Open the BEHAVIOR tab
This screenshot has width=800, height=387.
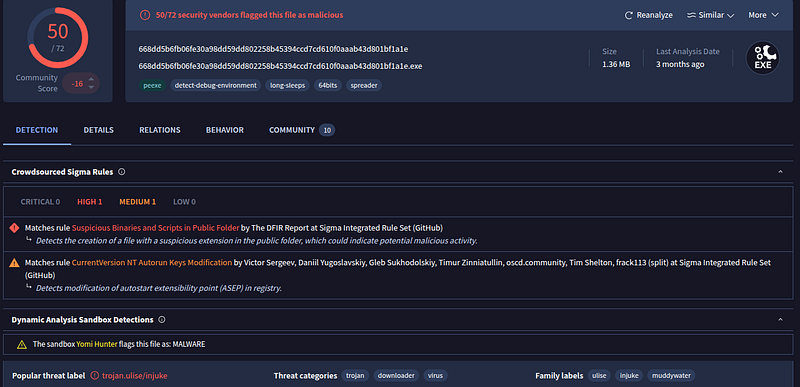click(x=224, y=130)
